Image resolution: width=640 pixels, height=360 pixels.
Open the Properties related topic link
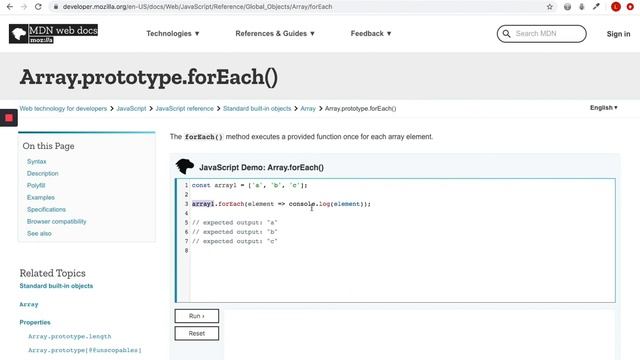35,322
